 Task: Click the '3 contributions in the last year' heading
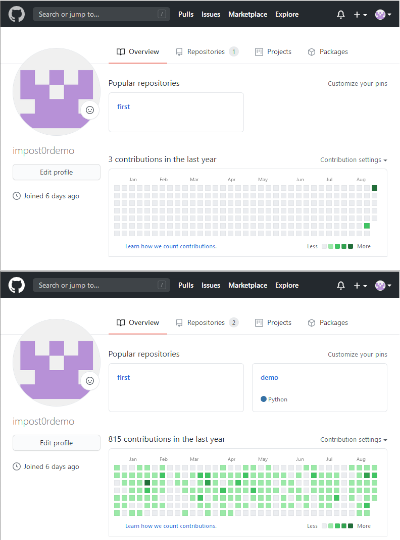pos(162,159)
